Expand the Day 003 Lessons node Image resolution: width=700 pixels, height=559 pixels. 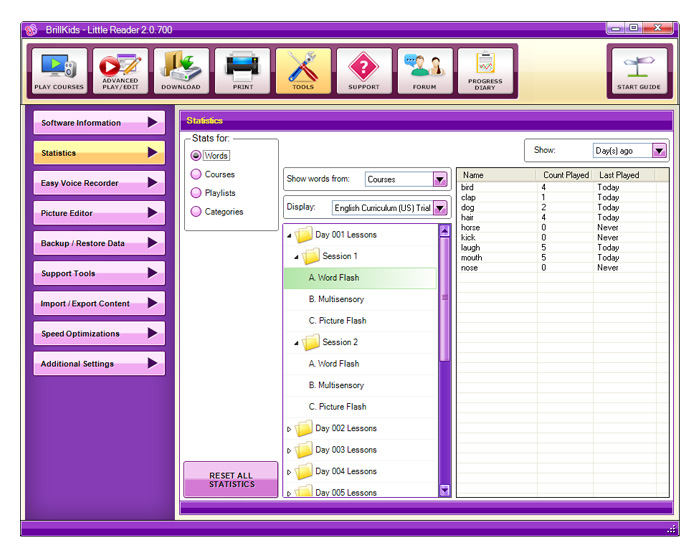pyautogui.click(x=289, y=451)
